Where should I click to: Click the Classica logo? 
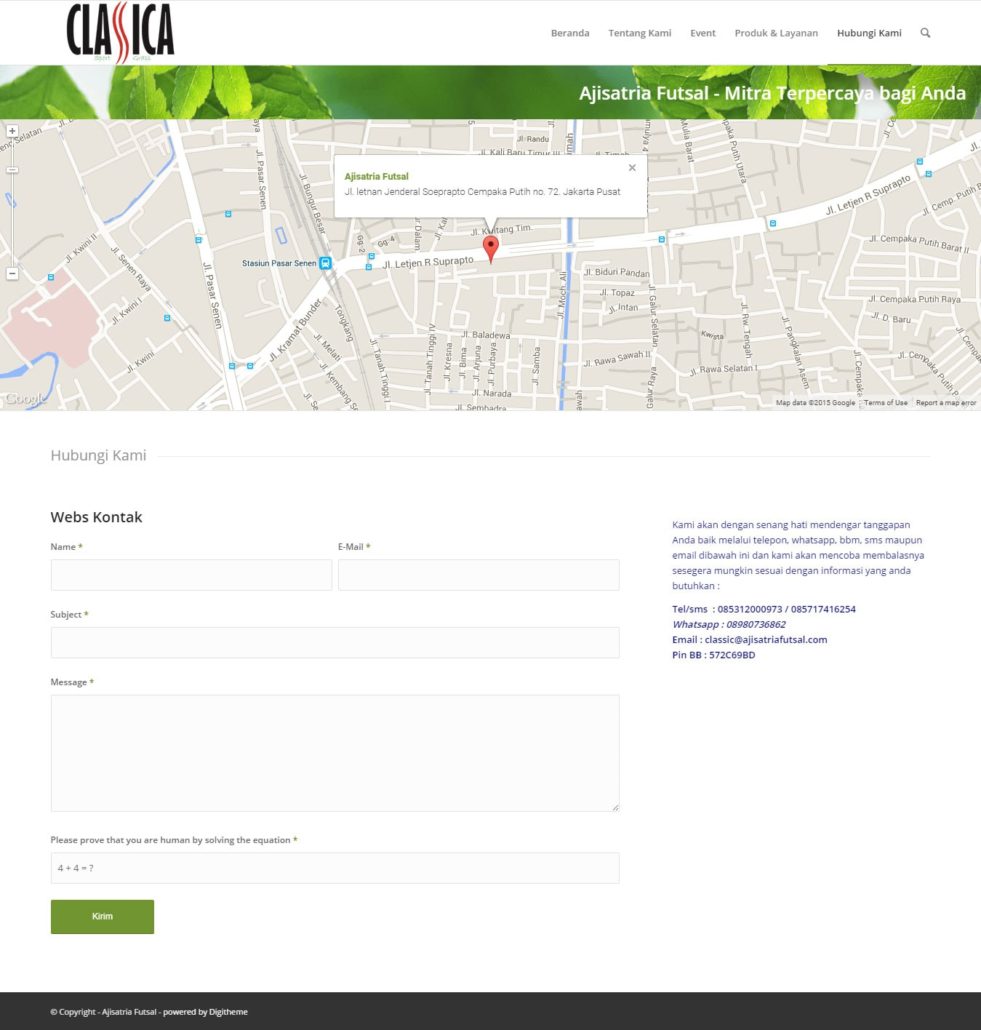120,33
